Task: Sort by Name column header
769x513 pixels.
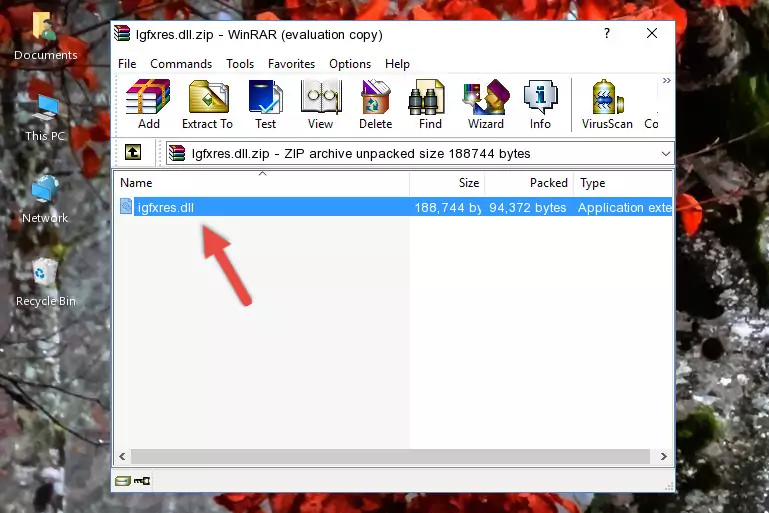Action: point(262,182)
